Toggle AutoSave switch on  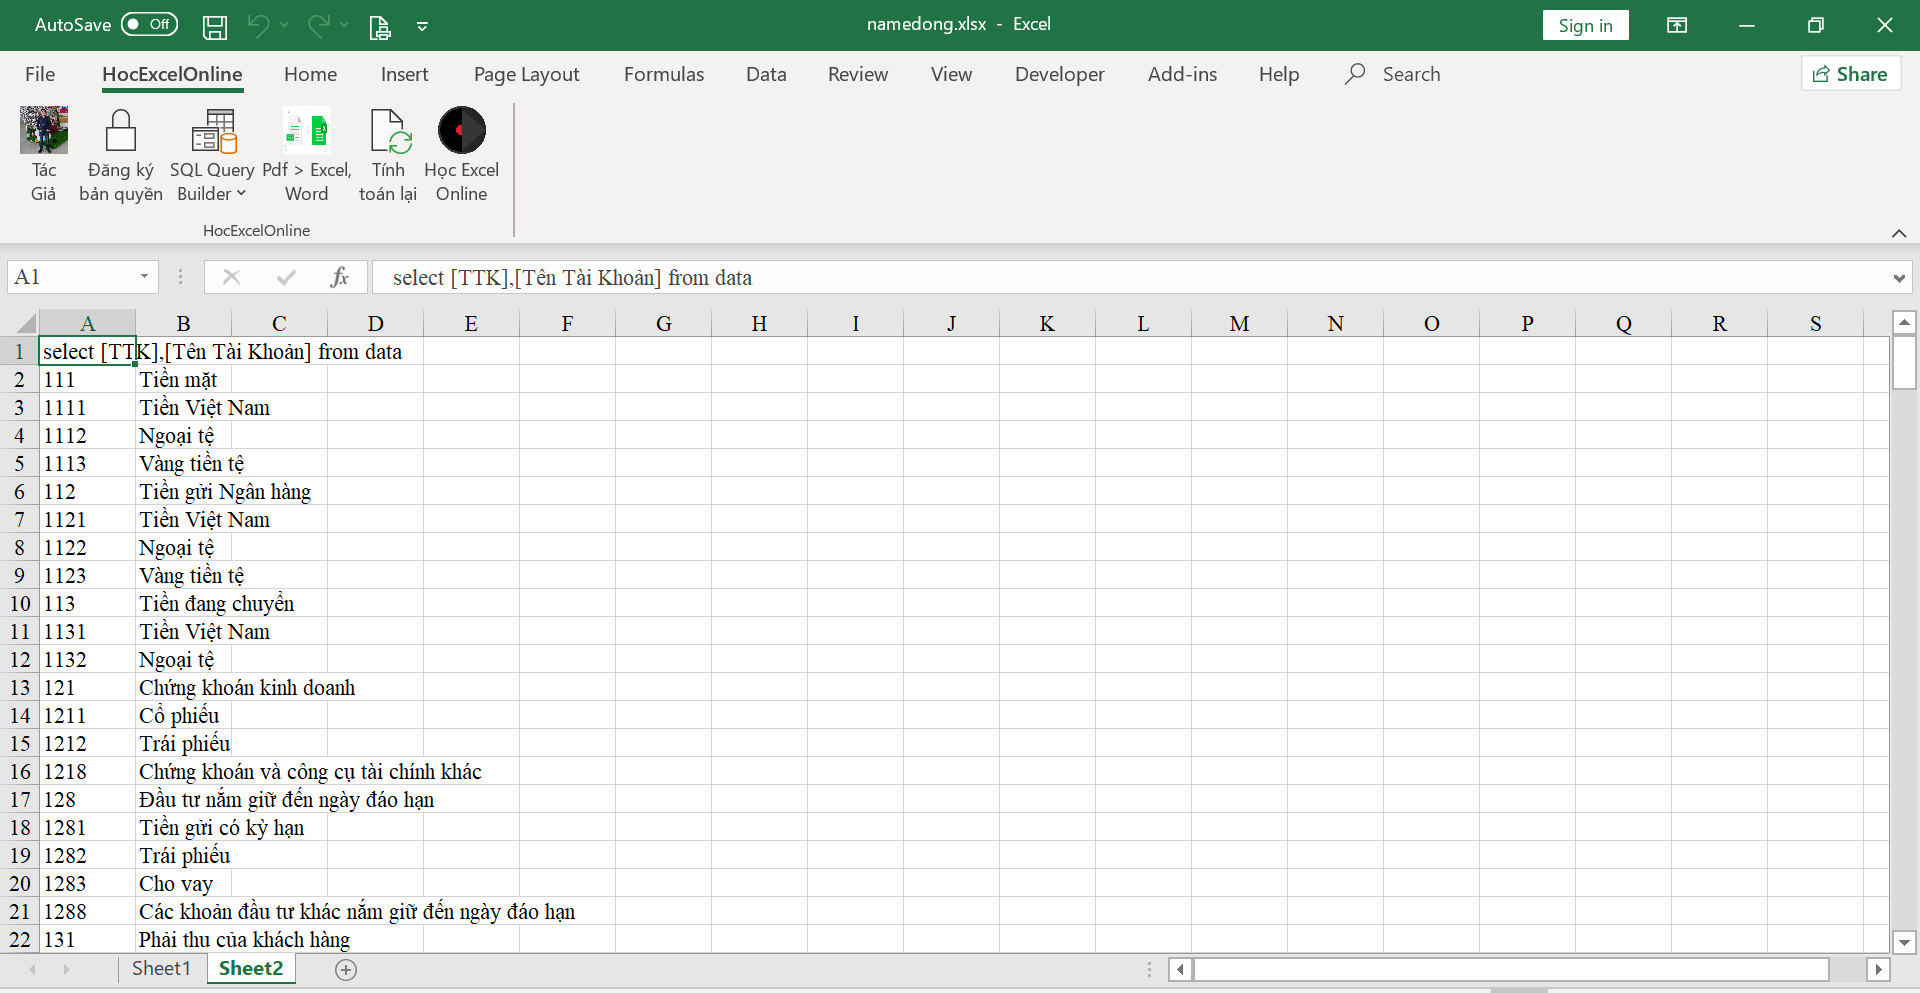coord(149,24)
